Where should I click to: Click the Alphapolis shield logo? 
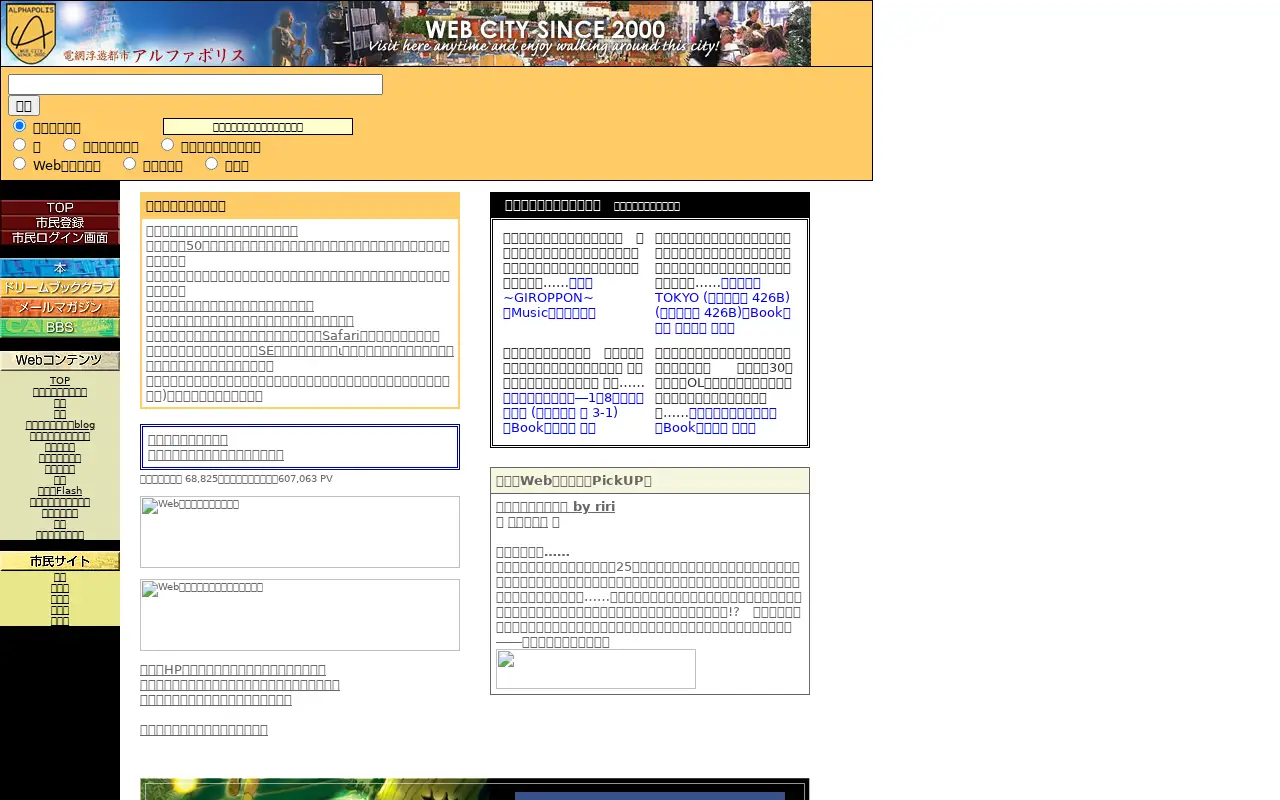31,33
